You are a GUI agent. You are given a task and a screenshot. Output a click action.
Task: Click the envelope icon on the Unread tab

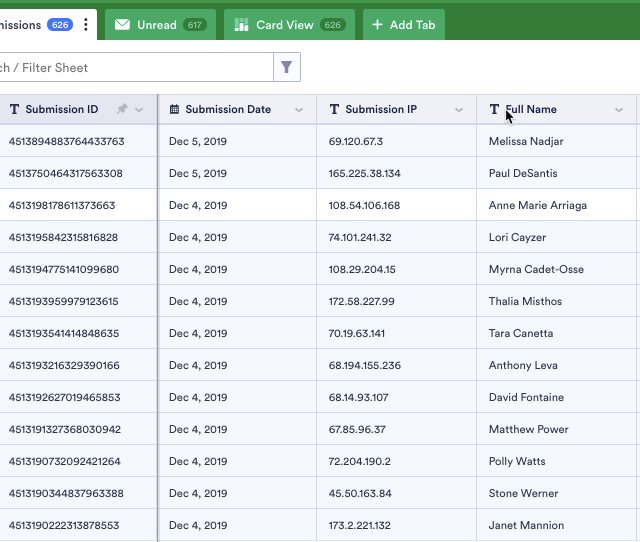tap(122, 25)
